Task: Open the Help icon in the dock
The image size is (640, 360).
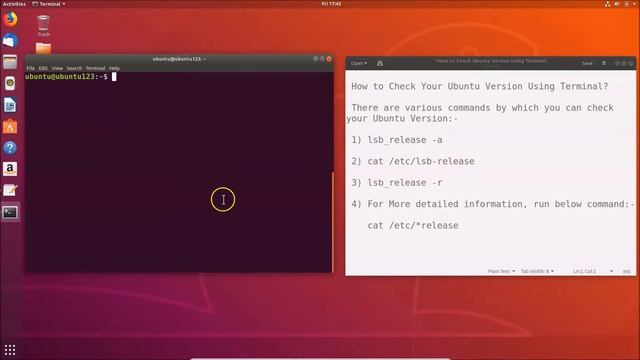Action: point(10,148)
